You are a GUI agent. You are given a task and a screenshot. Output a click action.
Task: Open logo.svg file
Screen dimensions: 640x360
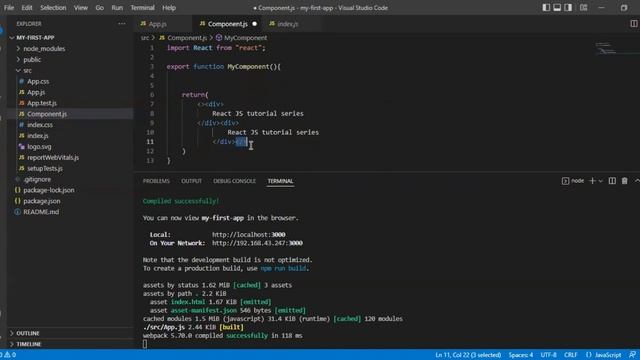pyautogui.click(x=39, y=147)
